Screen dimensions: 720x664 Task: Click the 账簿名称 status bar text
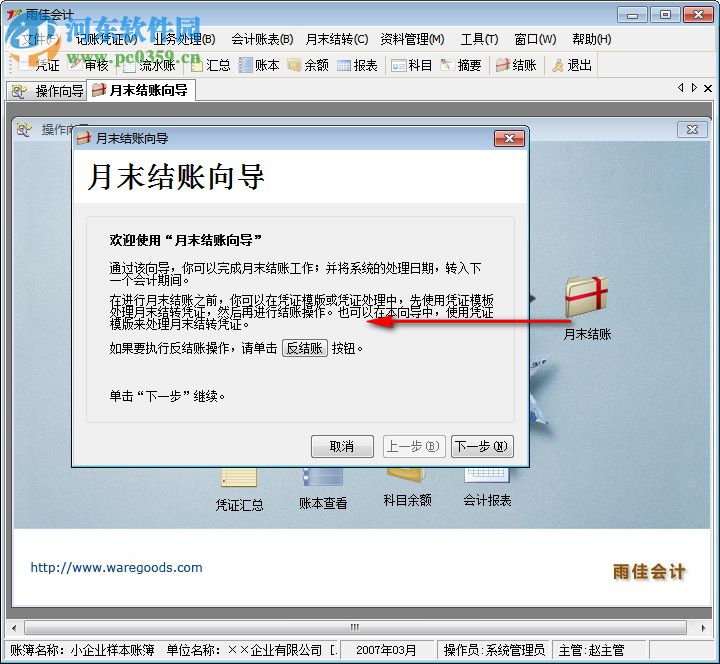(82, 650)
